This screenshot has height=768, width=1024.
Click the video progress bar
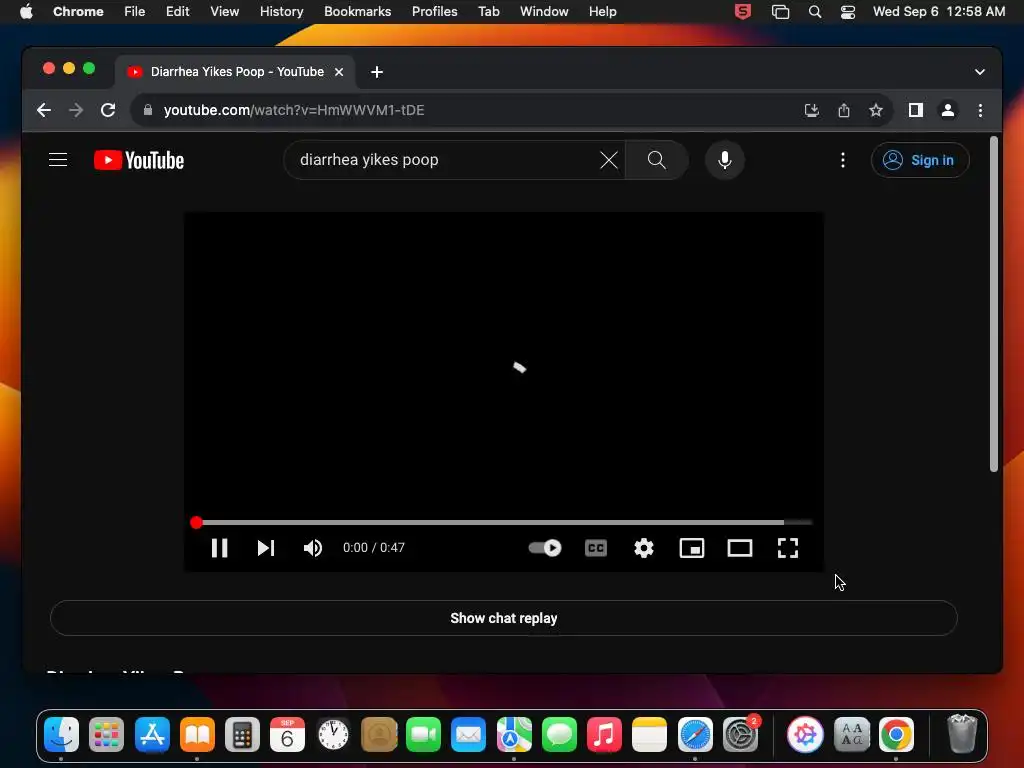coord(504,522)
